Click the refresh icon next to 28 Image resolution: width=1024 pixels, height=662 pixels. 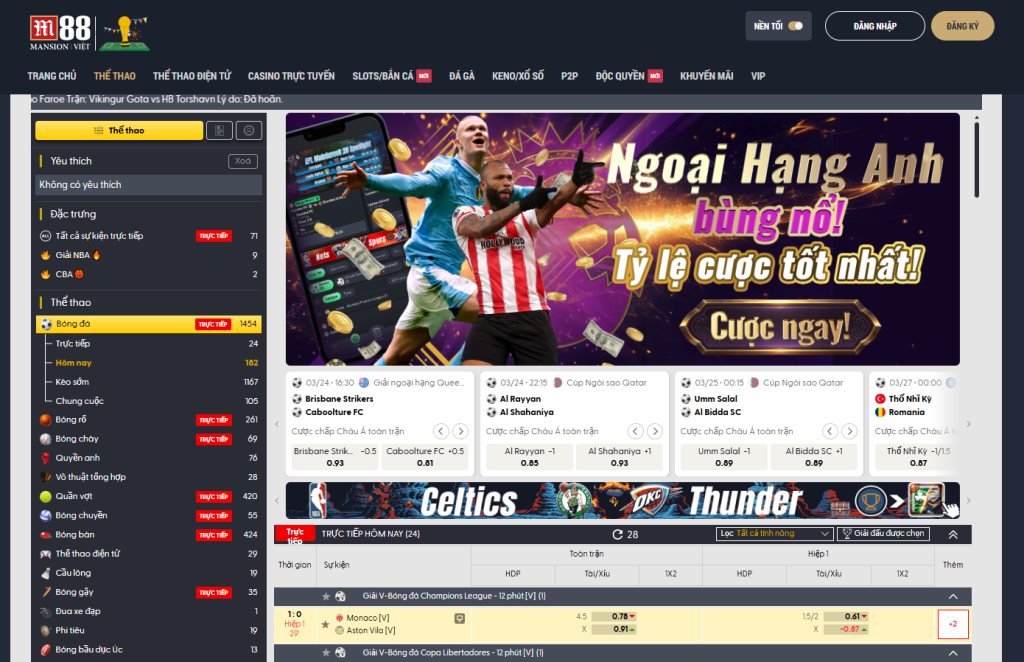[617, 534]
